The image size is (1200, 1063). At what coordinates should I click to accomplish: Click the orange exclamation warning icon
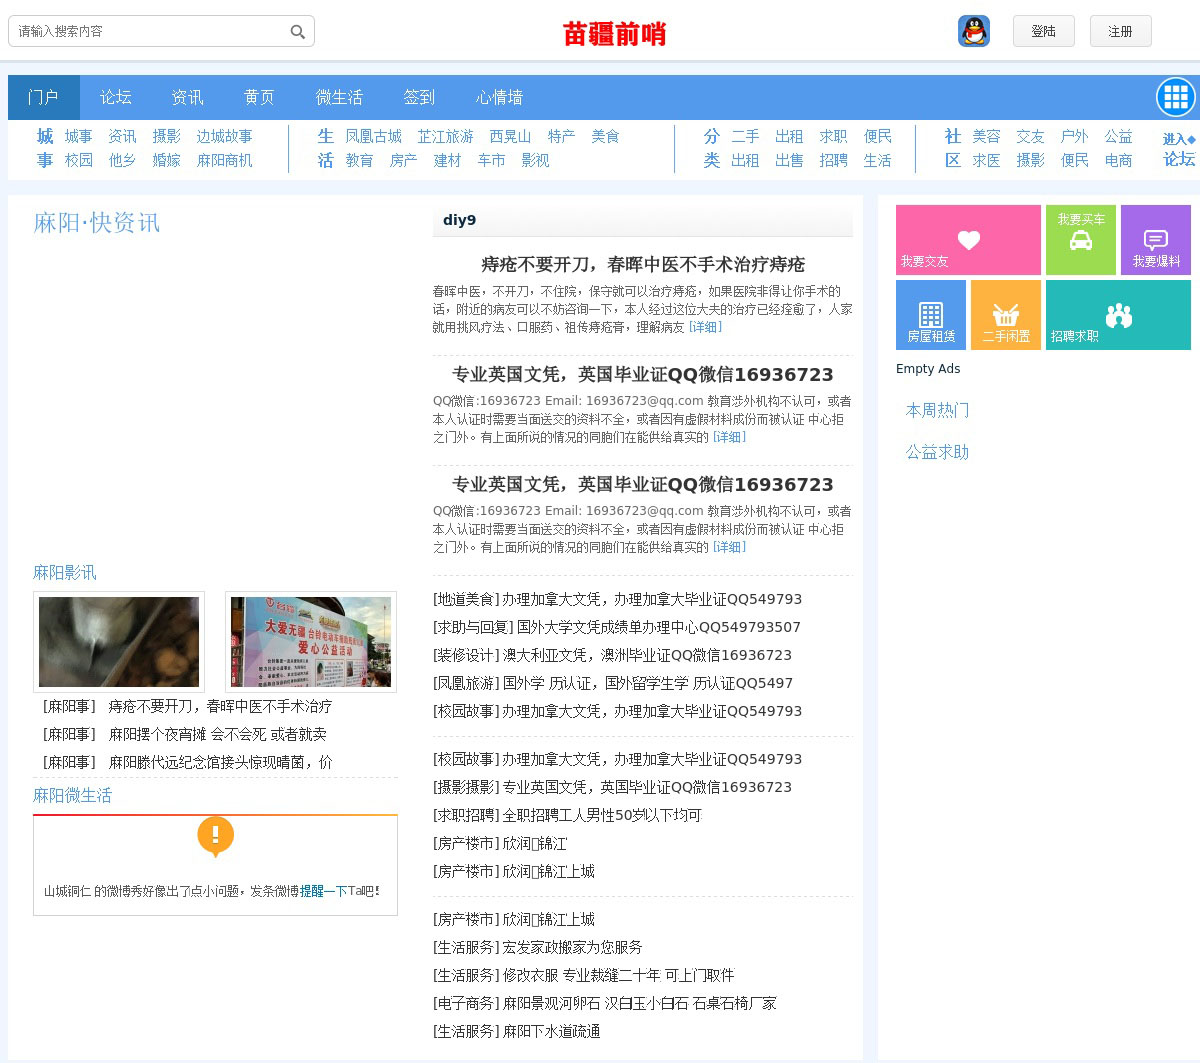(215, 835)
